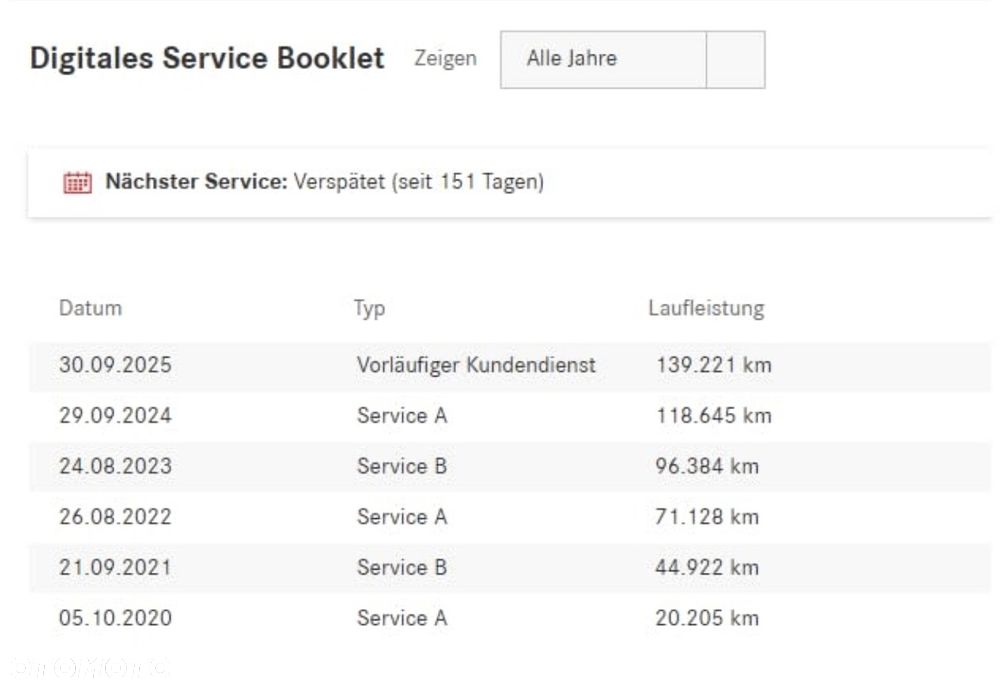Click the Nächster Service notice banner
The image size is (1000, 688).
[x=510, y=183]
